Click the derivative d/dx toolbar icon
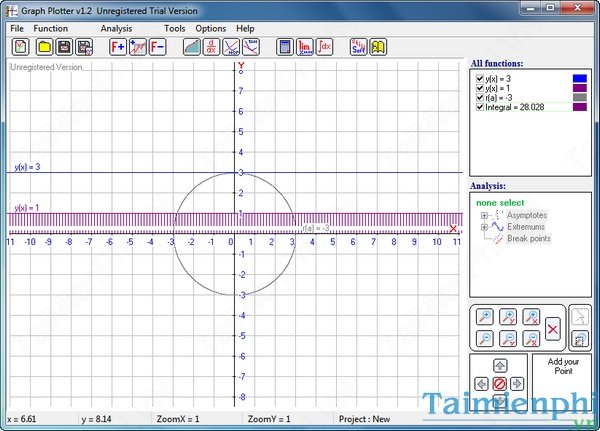 [211, 46]
